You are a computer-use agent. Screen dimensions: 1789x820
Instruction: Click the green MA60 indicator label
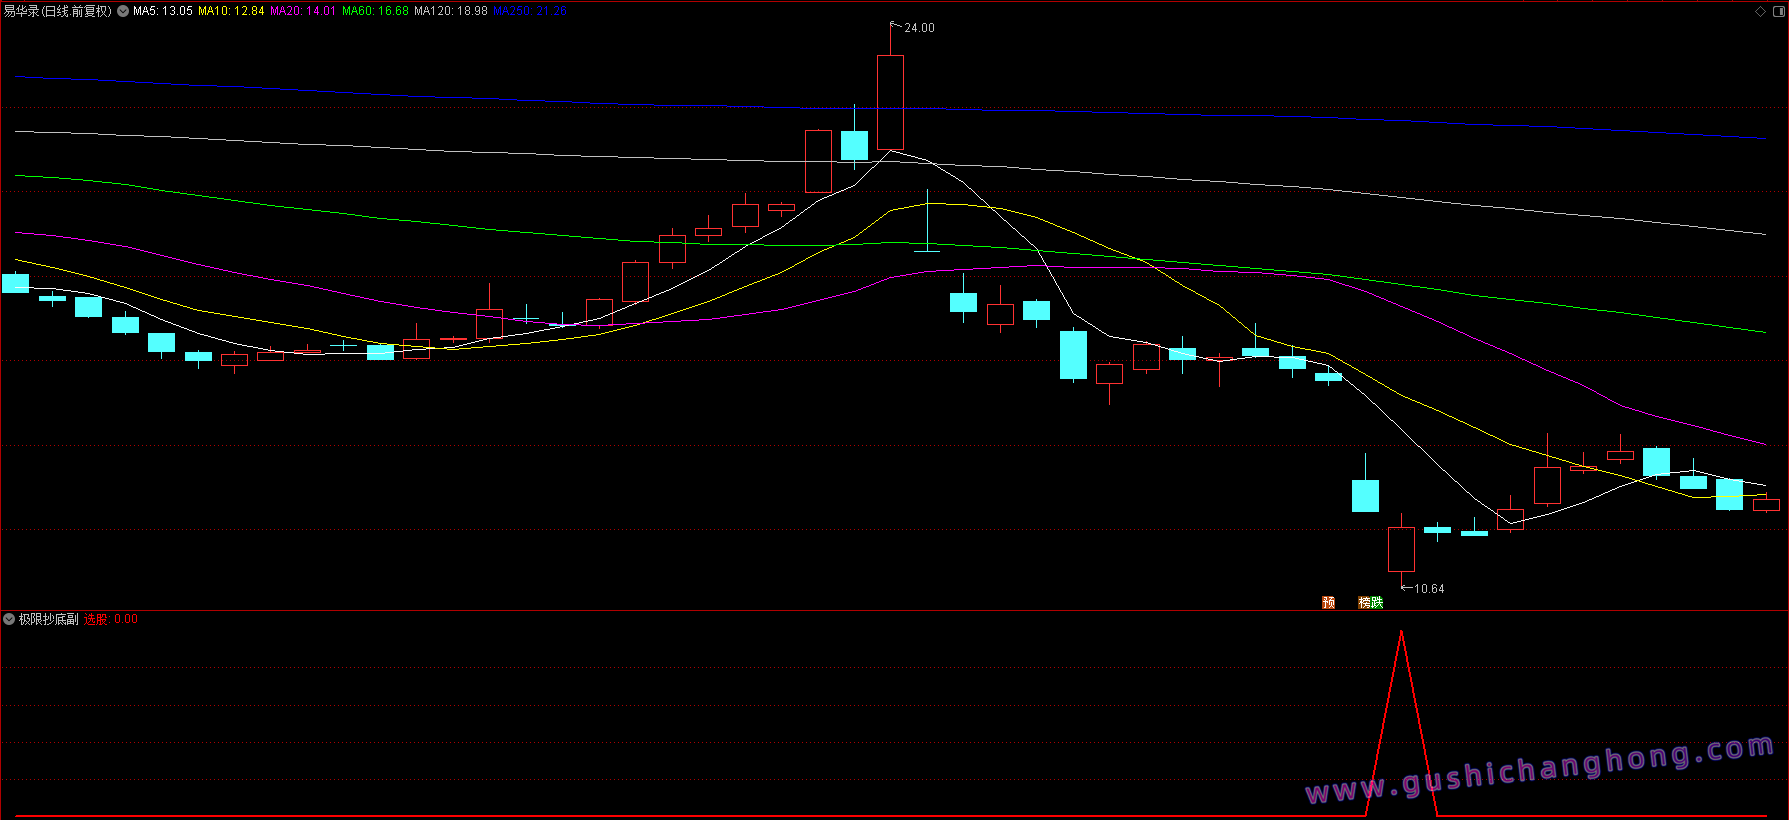(375, 11)
